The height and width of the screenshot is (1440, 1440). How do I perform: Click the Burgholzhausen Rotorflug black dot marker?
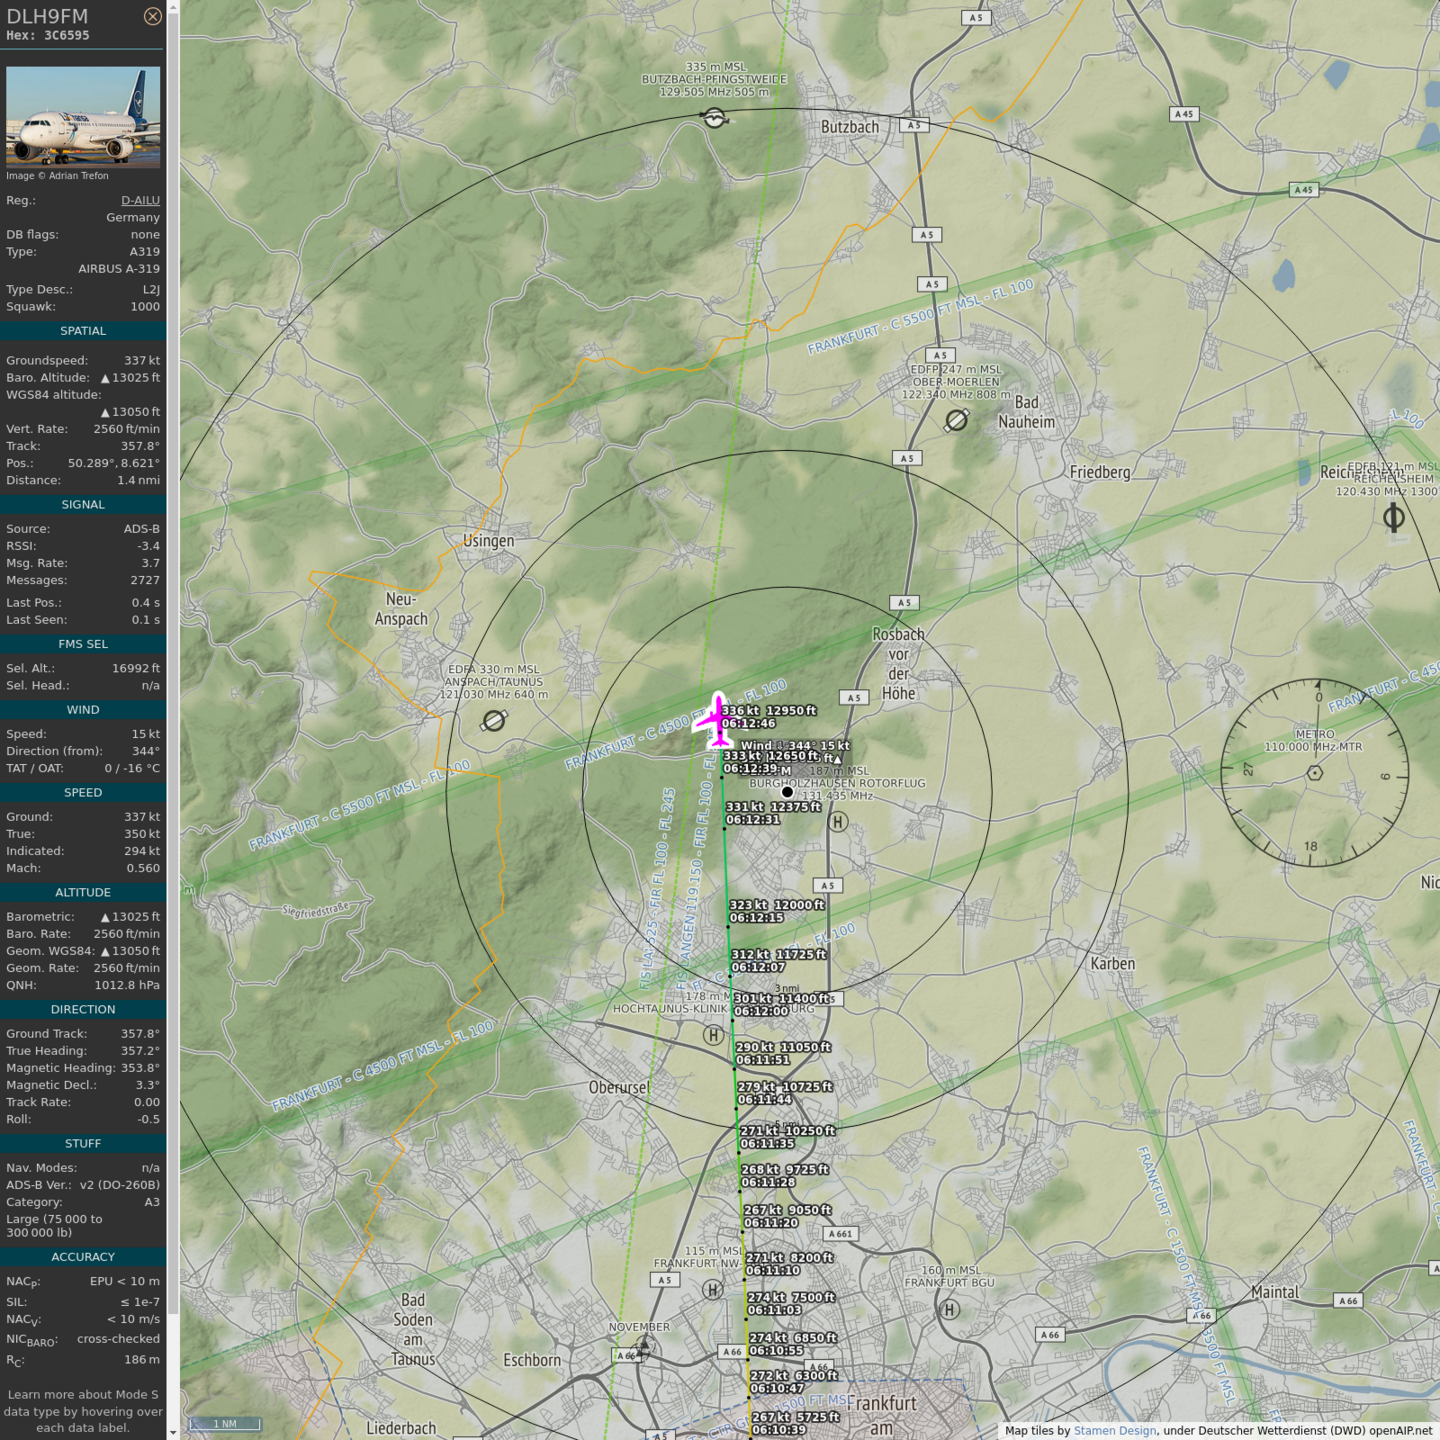(x=787, y=792)
